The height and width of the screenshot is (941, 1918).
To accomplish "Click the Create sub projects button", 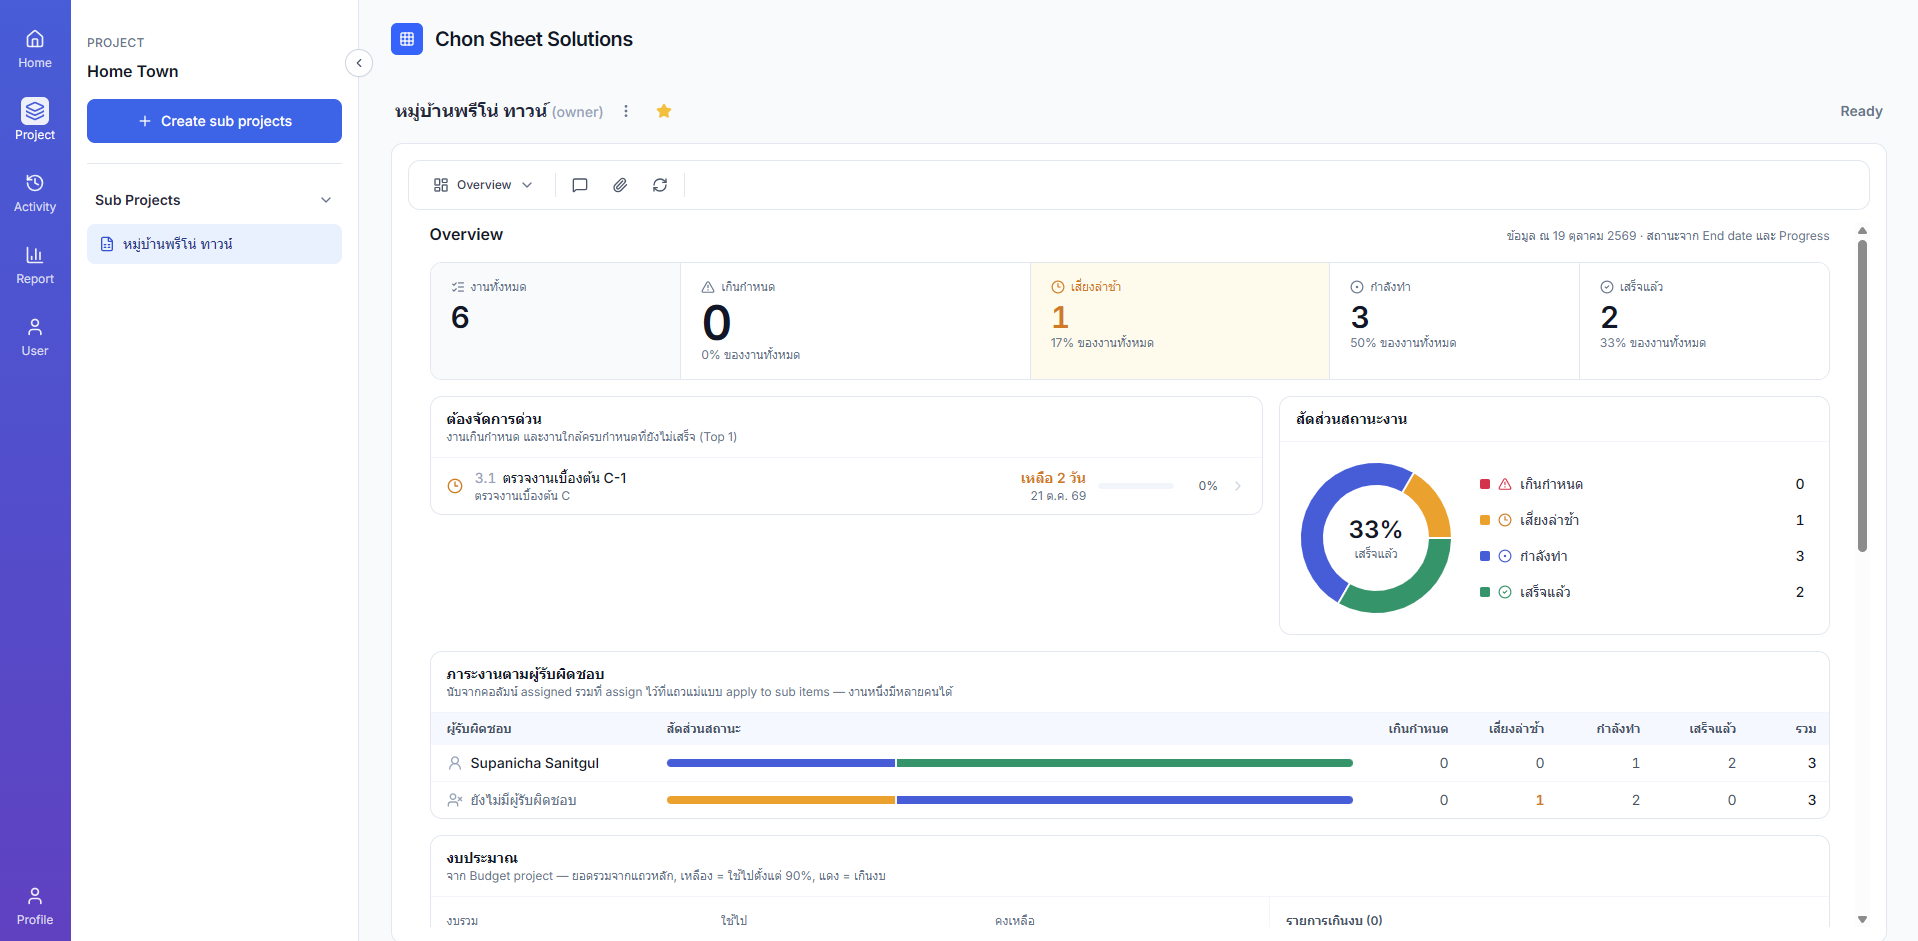I will (x=214, y=121).
